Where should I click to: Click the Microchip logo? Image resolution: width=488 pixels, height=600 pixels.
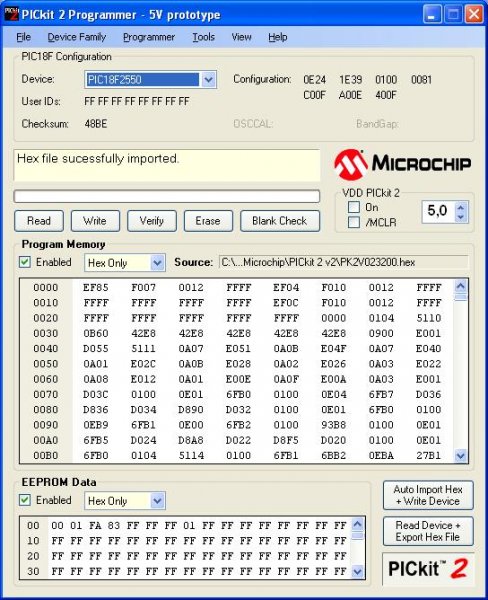[x=402, y=164]
